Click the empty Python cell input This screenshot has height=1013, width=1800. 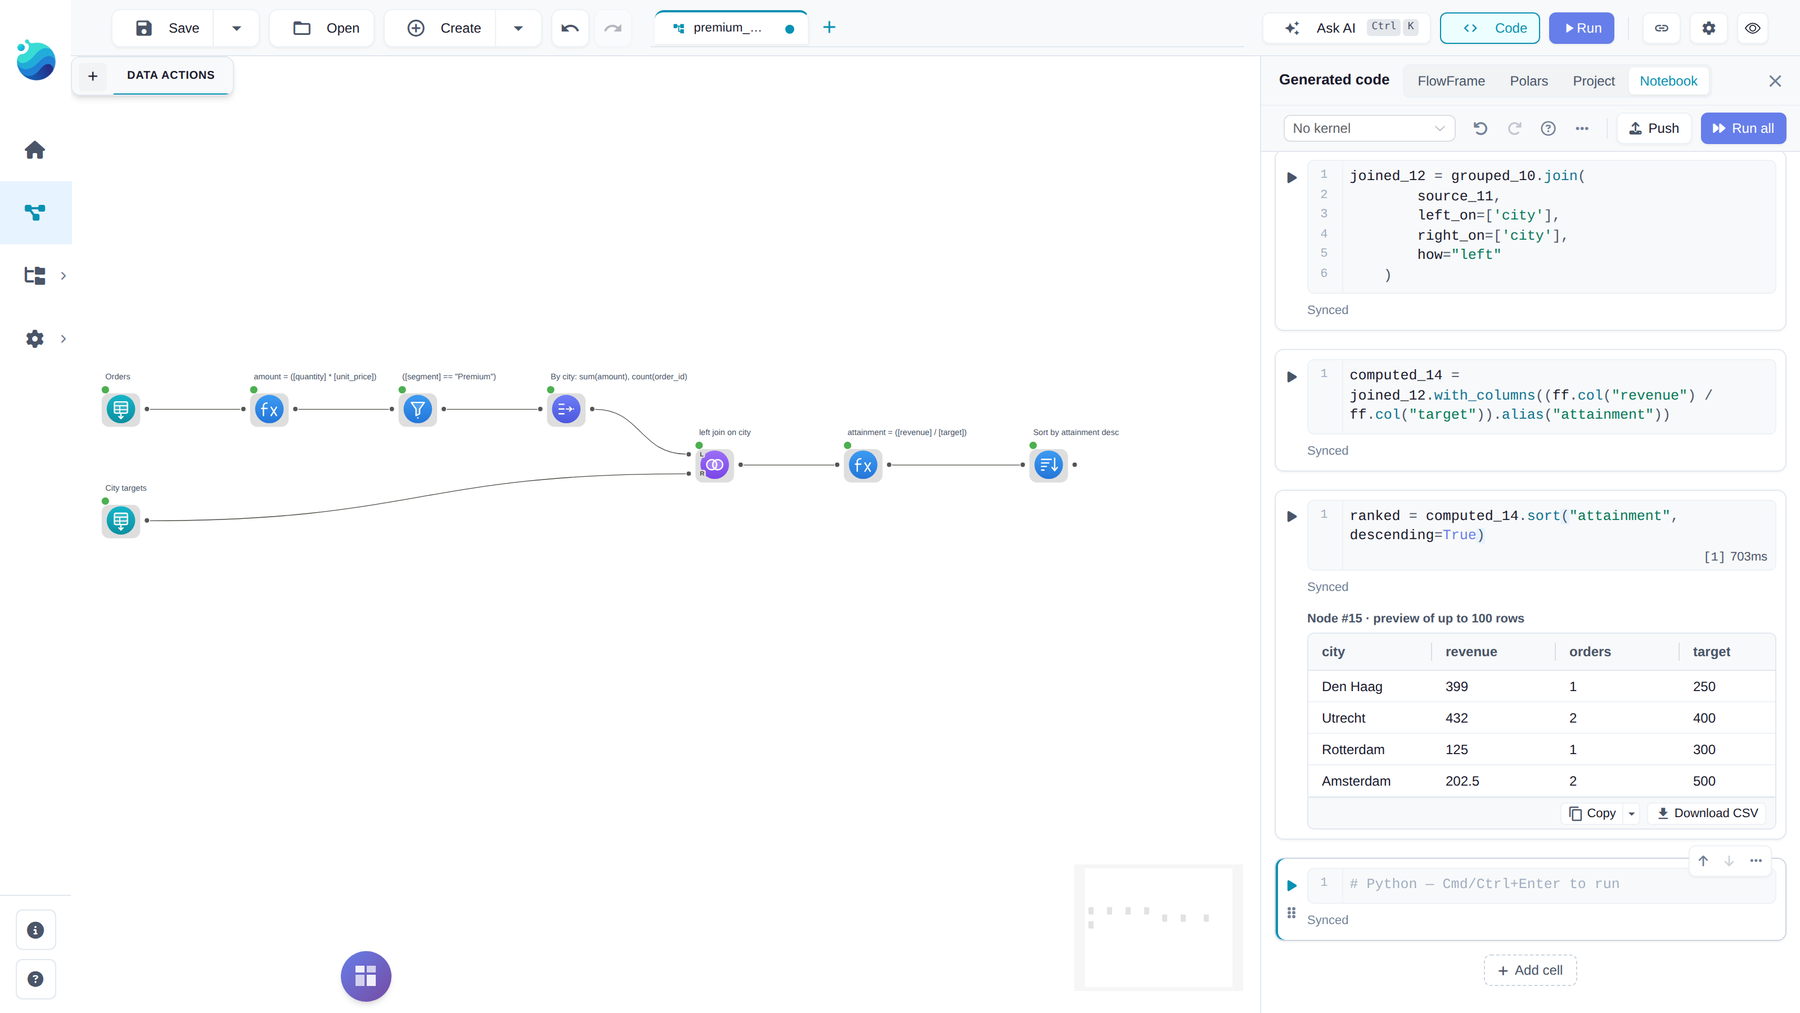pyautogui.click(x=1558, y=884)
